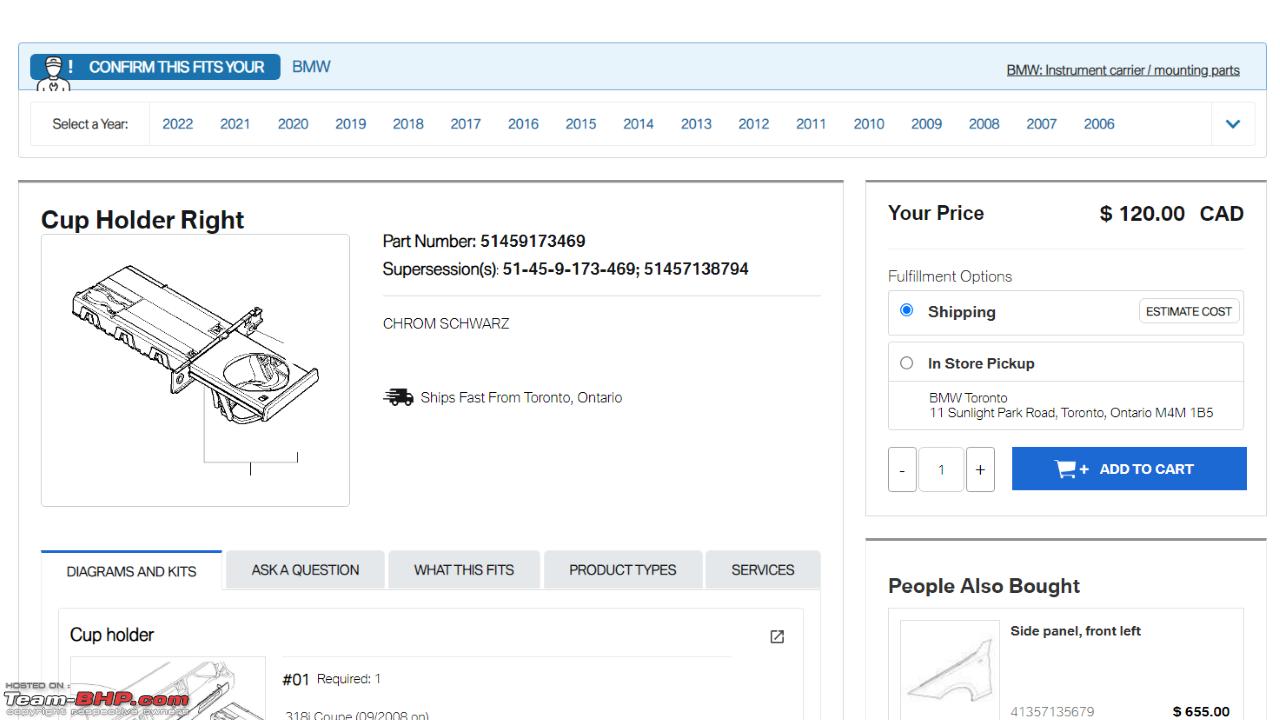This screenshot has width=1280, height=720.
Task: Select year 2012
Action: [754, 124]
